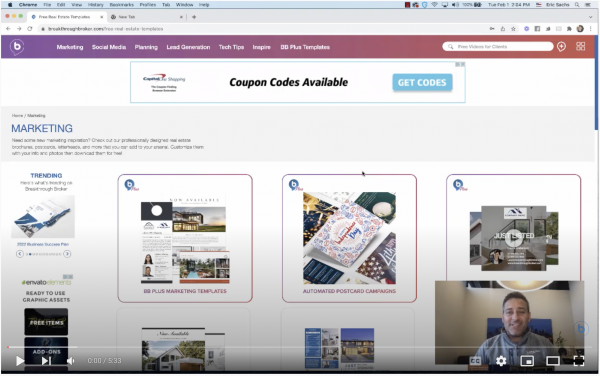Expand the Chrome tab search chevron
This screenshot has height=376, width=600.
pyautogui.click(x=591, y=17)
